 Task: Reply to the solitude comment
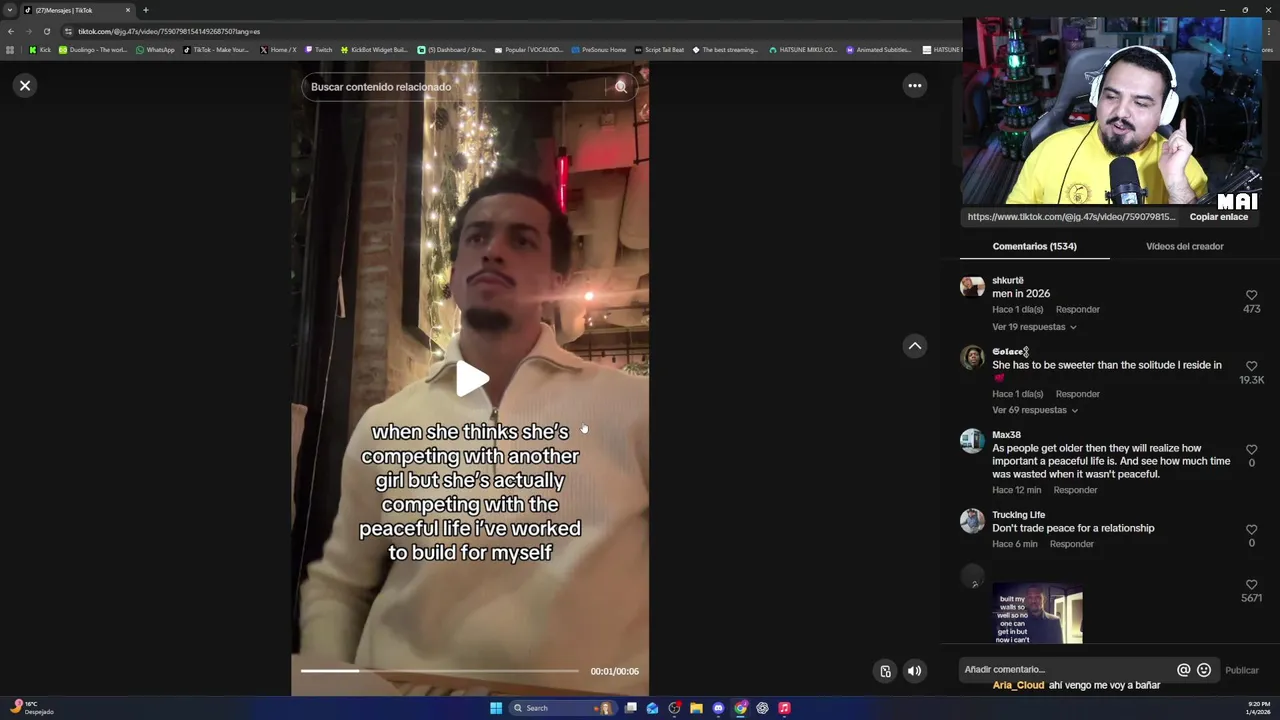click(1077, 394)
